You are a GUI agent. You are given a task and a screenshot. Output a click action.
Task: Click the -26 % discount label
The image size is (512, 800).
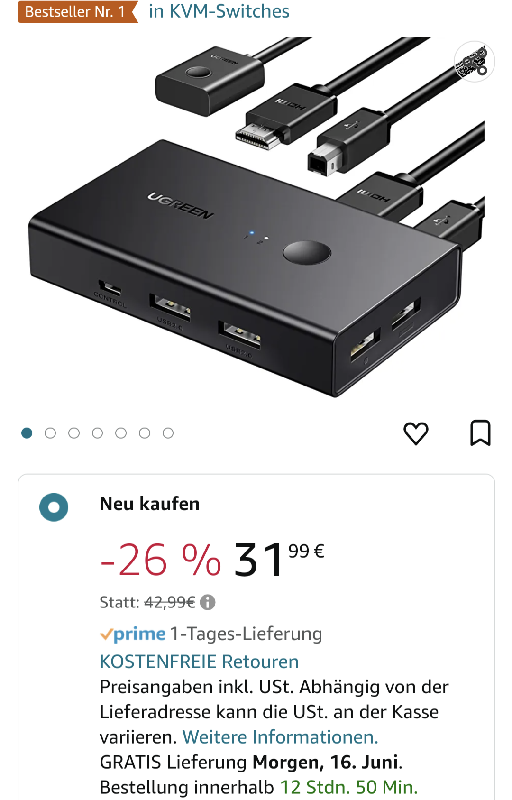click(160, 560)
